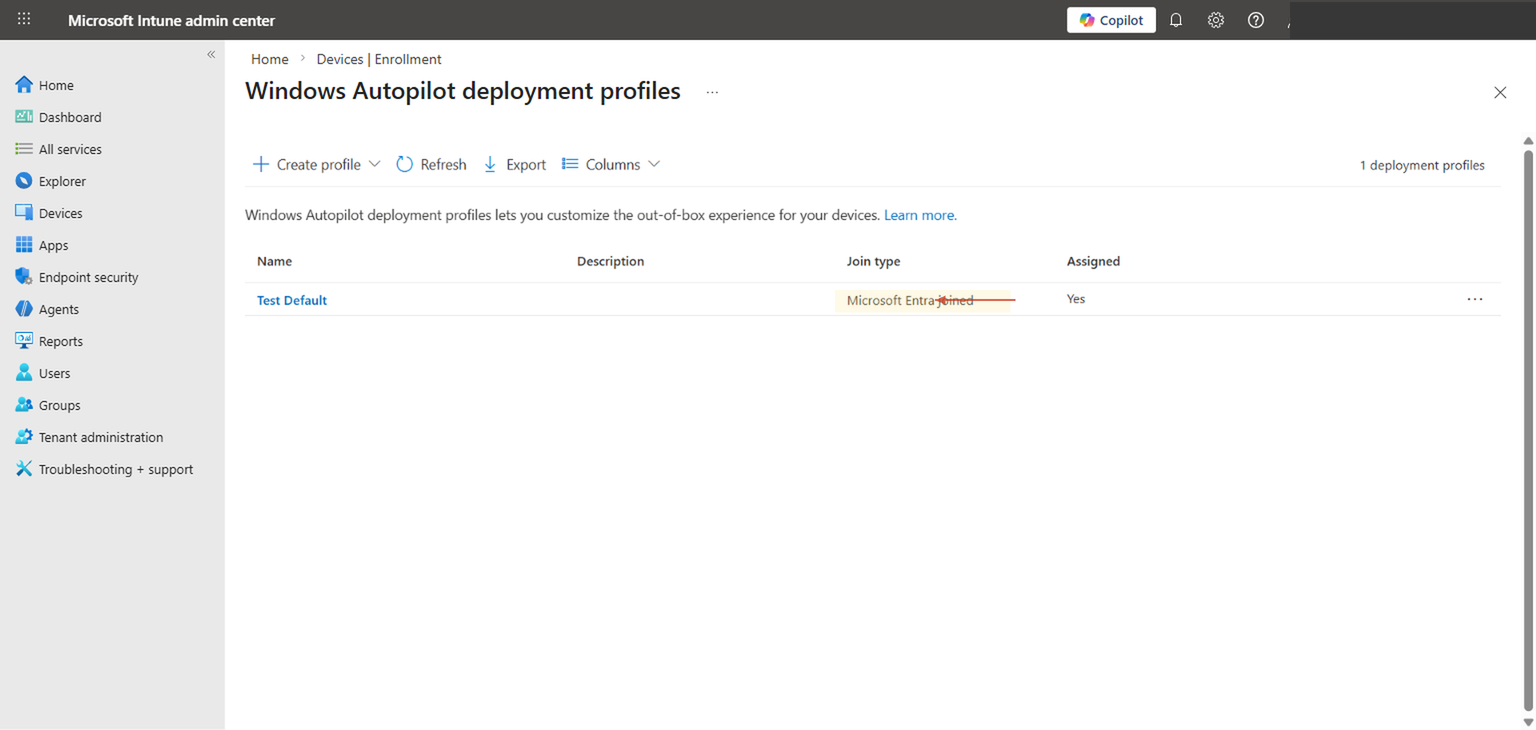
Task: Open Devices | Enrollment breadcrumb
Action: [378, 58]
